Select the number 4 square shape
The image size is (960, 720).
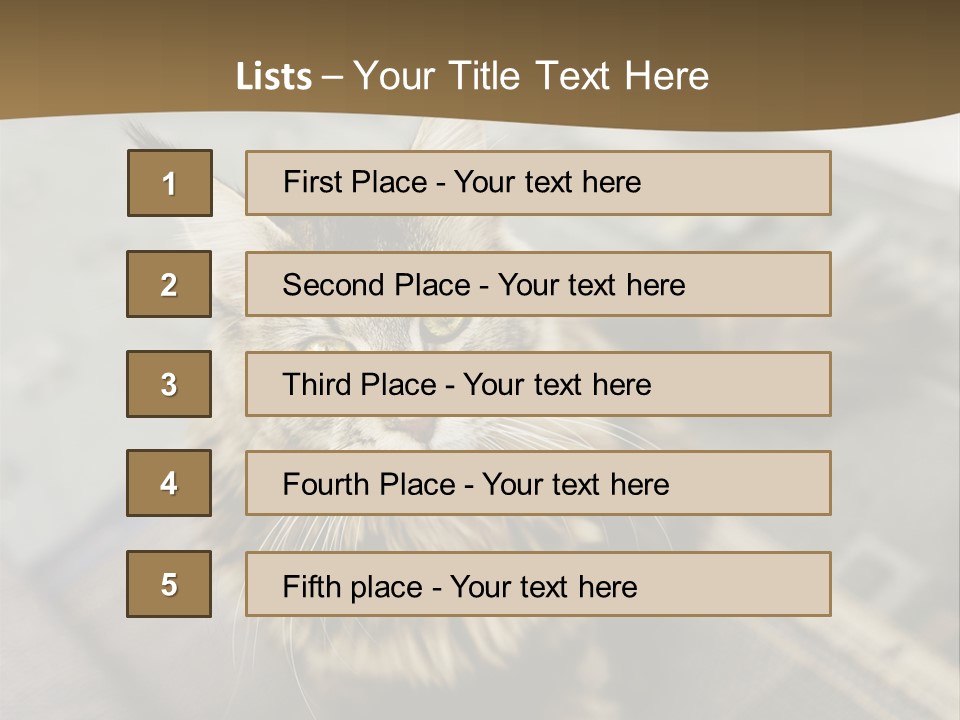(x=169, y=483)
